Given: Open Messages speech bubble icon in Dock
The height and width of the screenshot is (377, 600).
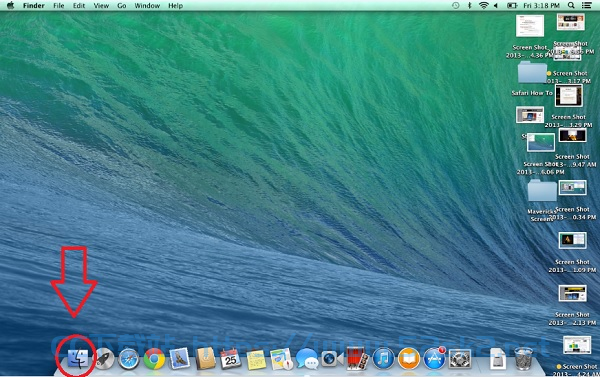Looking at the screenshot, I should (307, 359).
